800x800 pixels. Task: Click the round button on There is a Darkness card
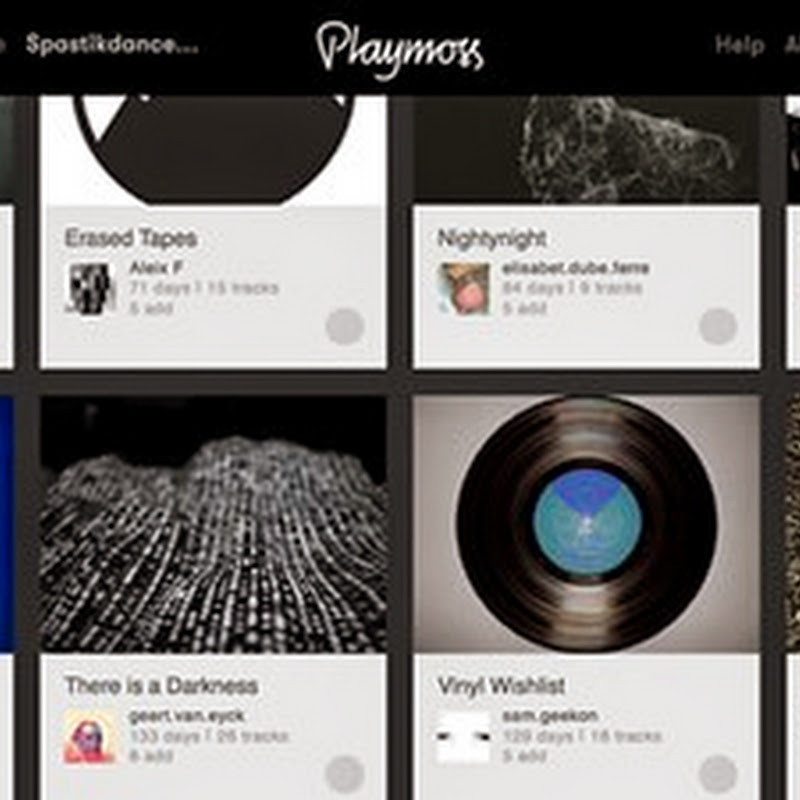click(345, 774)
